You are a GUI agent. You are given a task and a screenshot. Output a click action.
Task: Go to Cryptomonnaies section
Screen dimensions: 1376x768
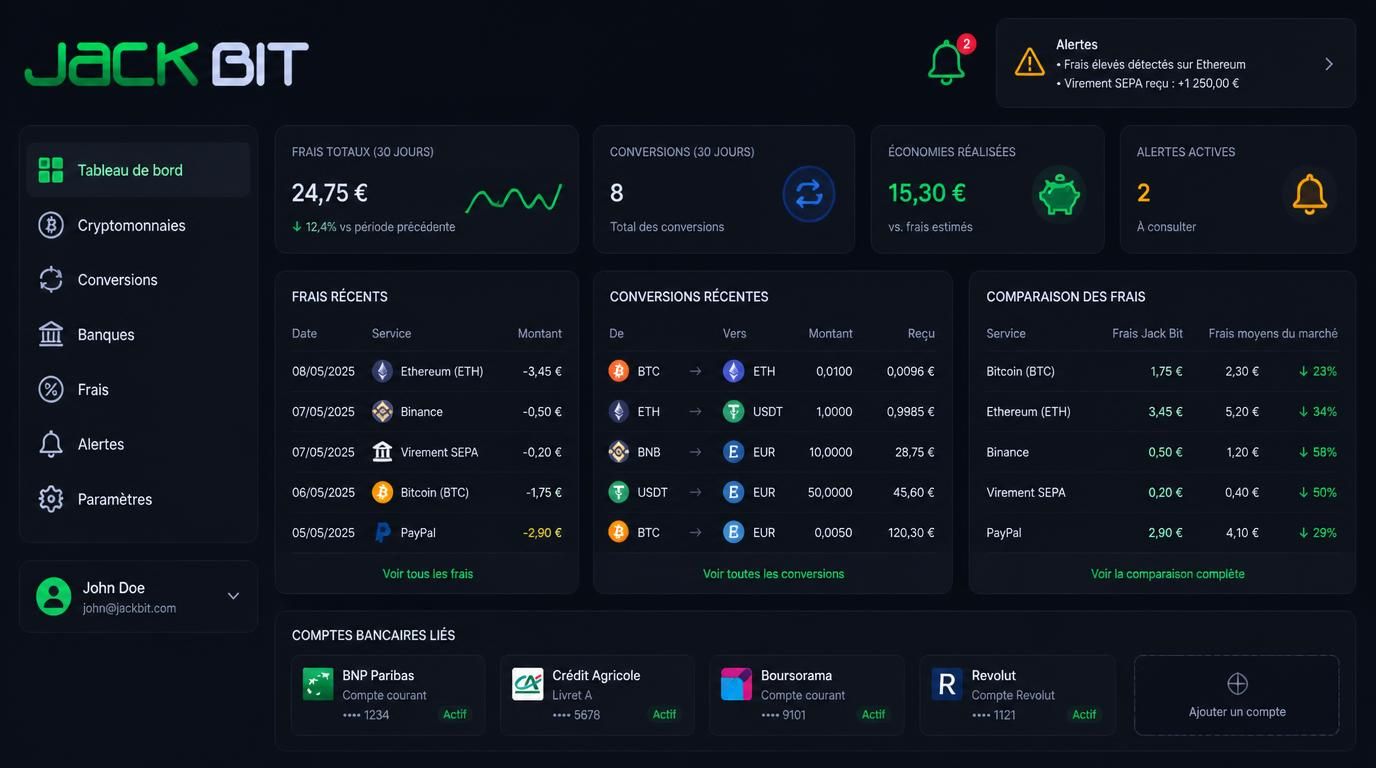[138, 225]
